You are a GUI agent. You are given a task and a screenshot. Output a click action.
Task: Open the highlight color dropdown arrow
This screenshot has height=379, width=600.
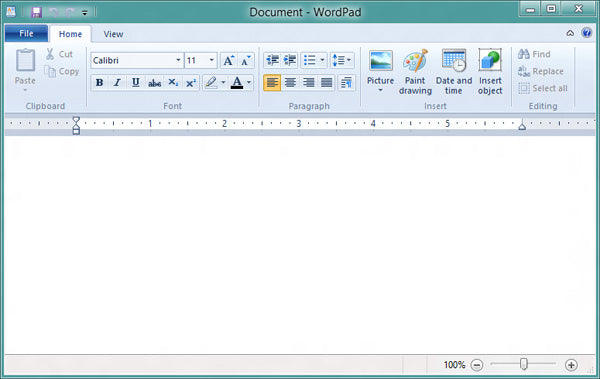point(223,82)
